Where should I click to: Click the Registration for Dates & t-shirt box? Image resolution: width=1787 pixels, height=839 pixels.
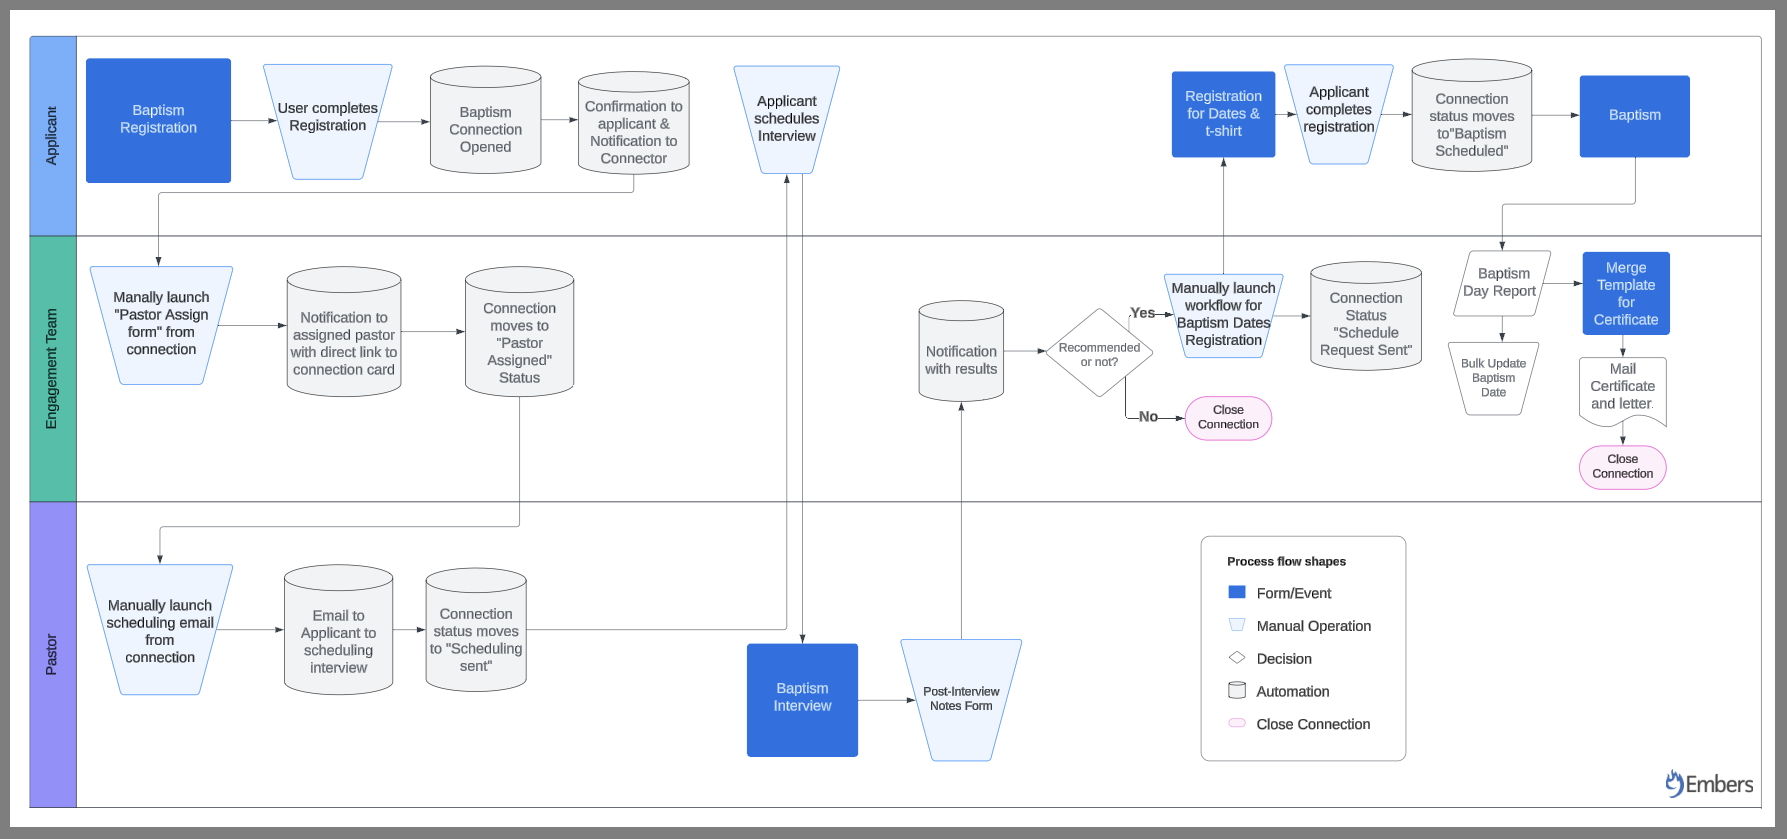coord(1223,114)
